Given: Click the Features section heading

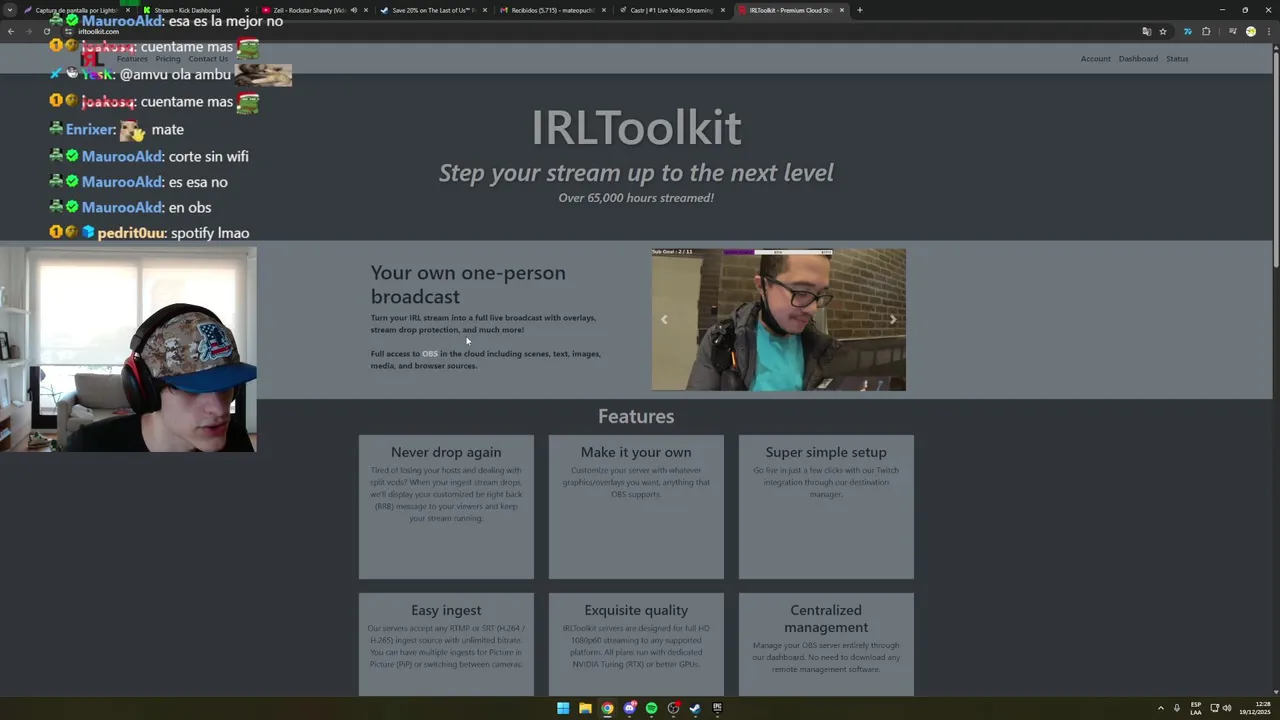Looking at the screenshot, I should (636, 416).
